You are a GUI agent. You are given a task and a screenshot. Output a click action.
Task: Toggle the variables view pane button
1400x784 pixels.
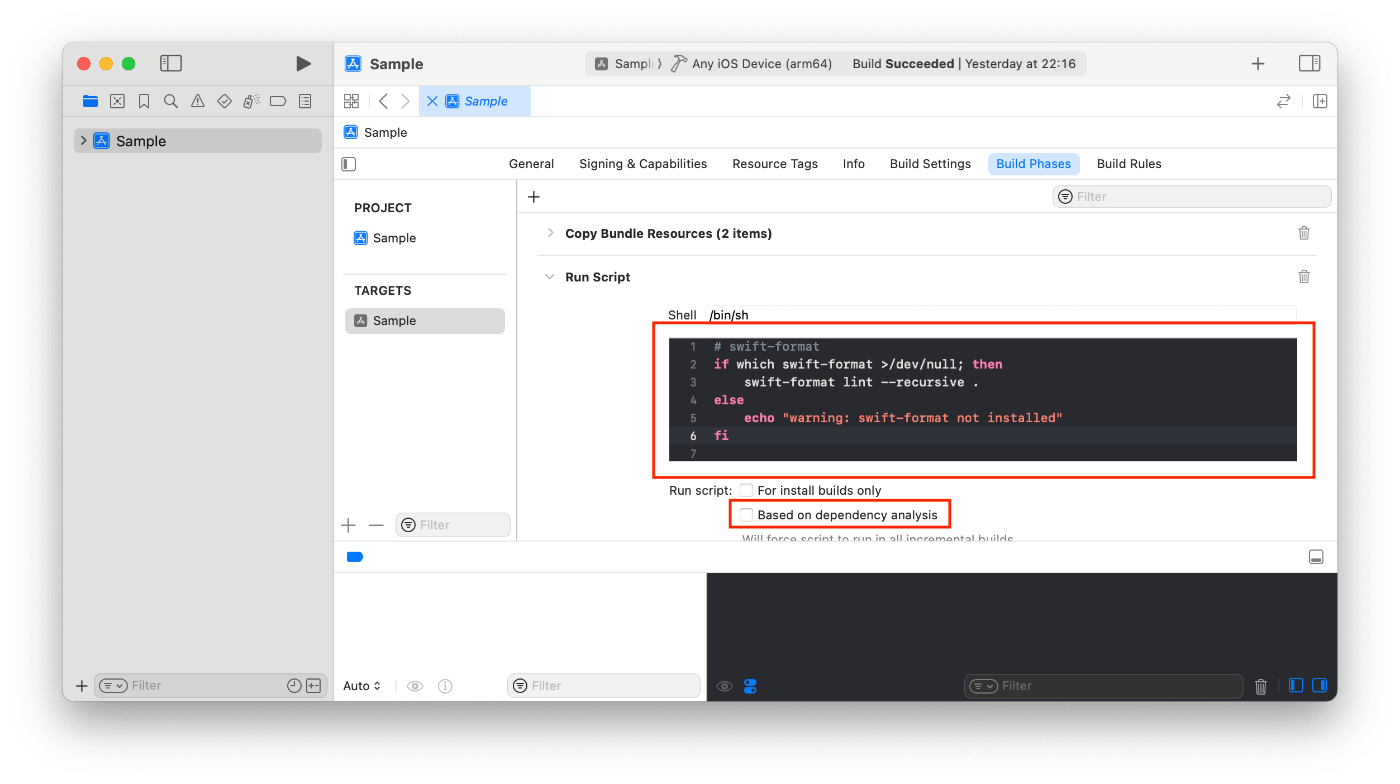pyautogui.click(x=1296, y=686)
